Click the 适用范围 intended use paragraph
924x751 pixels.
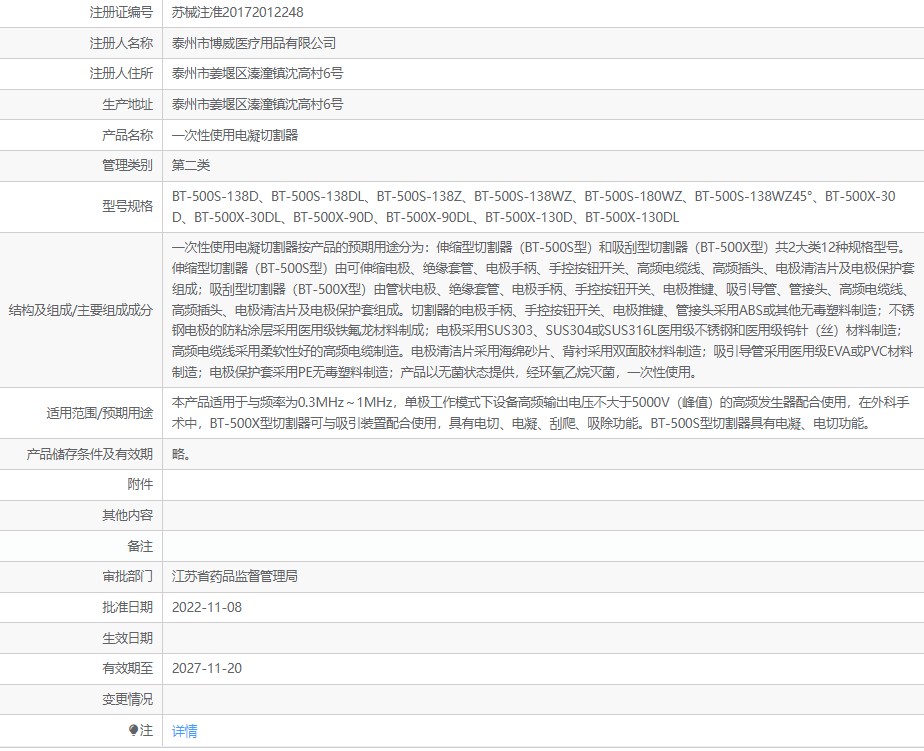[541, 413]
